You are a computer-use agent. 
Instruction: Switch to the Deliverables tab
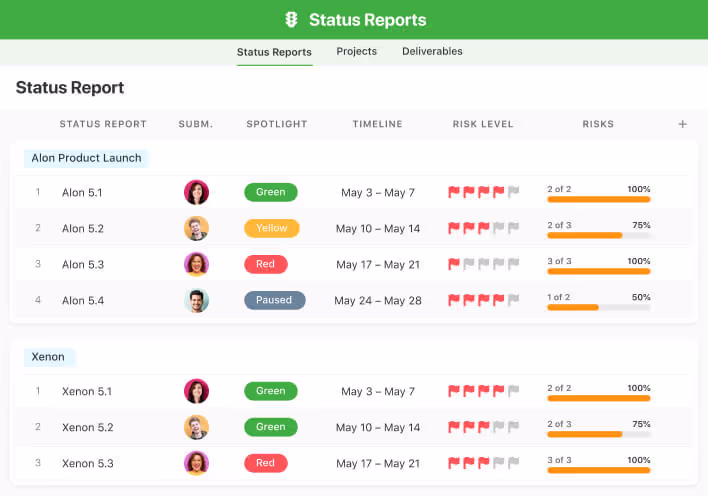(x=432, y=51)
